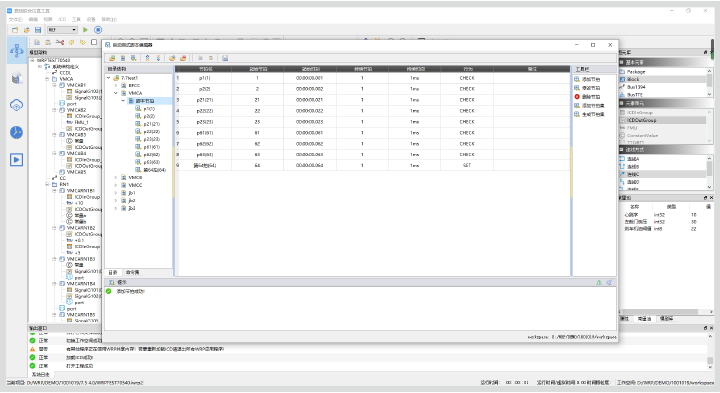Collapse RN1 node in main model tree

coord(47,185)
